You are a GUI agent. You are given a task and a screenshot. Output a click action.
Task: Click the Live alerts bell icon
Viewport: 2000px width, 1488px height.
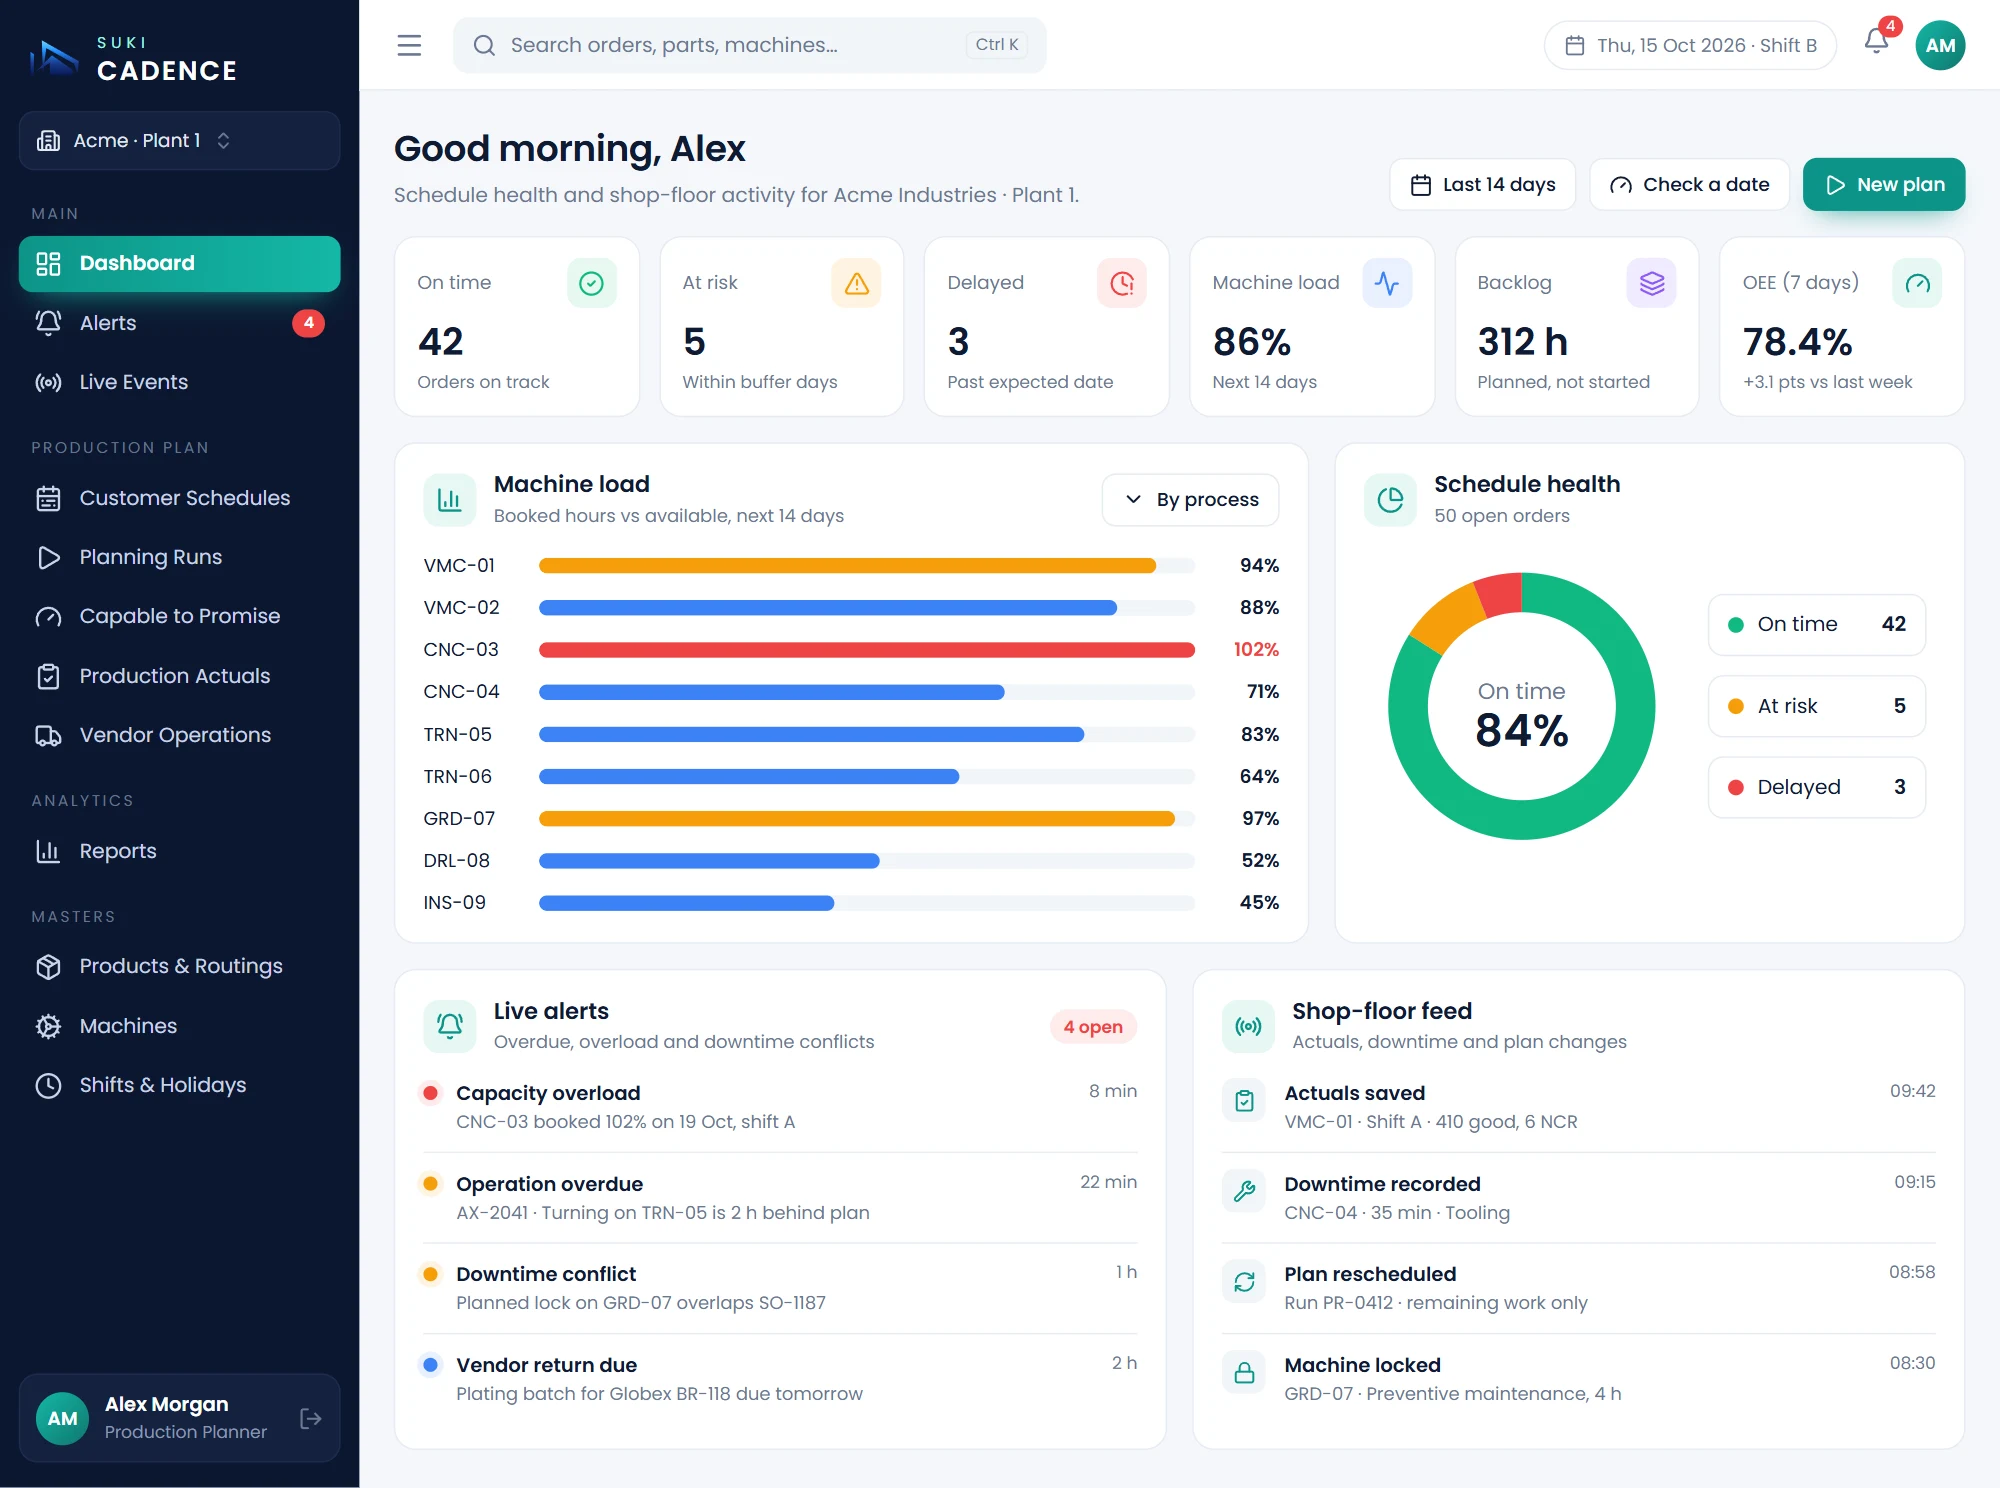point(449,1026)
